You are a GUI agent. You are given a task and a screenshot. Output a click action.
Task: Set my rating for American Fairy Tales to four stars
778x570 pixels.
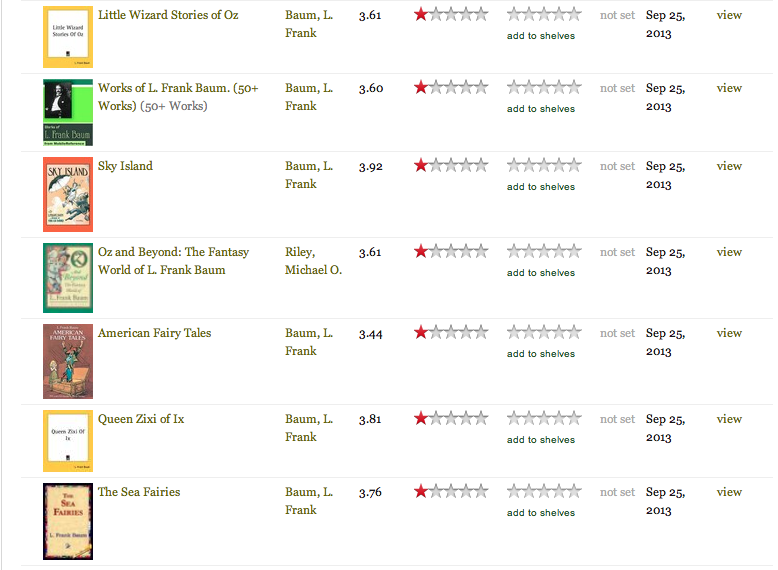[559, 332]
